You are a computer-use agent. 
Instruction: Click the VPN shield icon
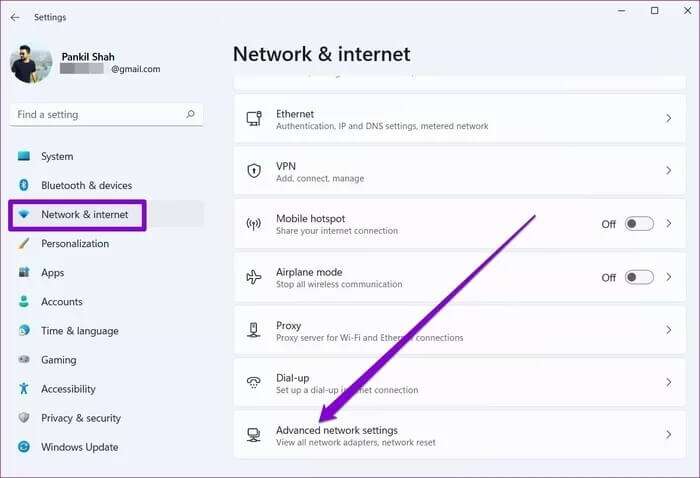[x=254, y=171]
